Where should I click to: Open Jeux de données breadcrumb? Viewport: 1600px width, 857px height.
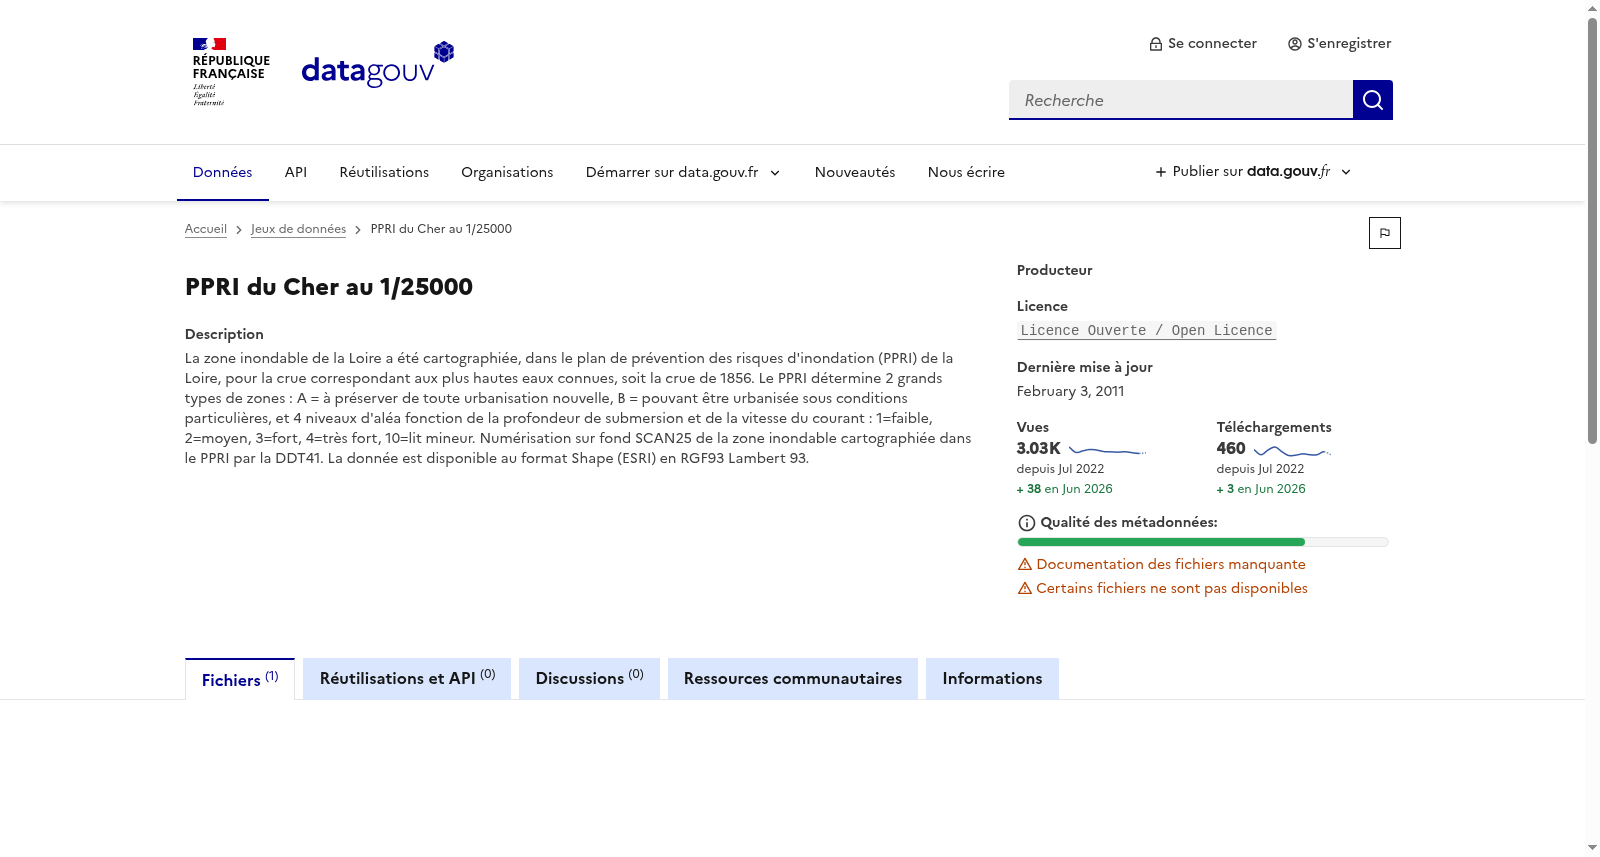point(299,229)
